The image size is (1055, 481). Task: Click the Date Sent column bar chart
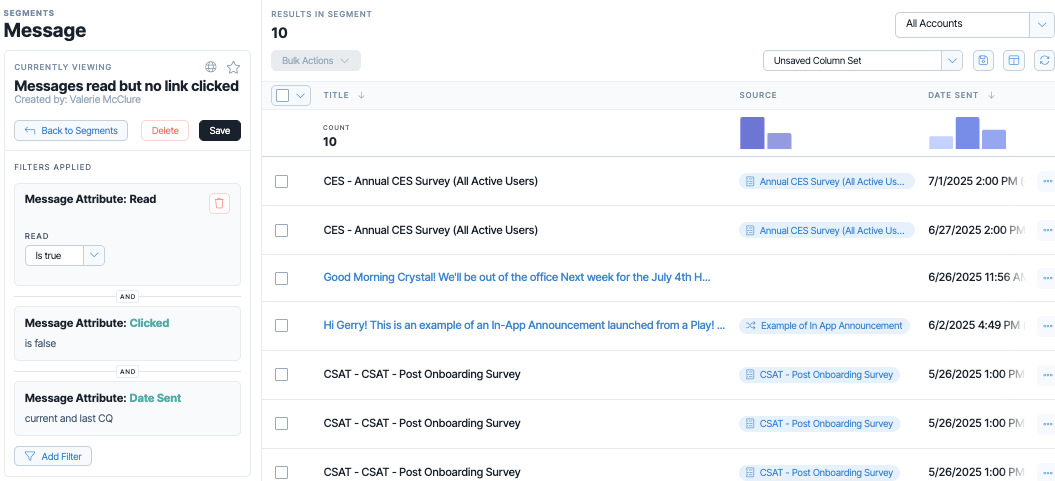[x=968, y=133]
